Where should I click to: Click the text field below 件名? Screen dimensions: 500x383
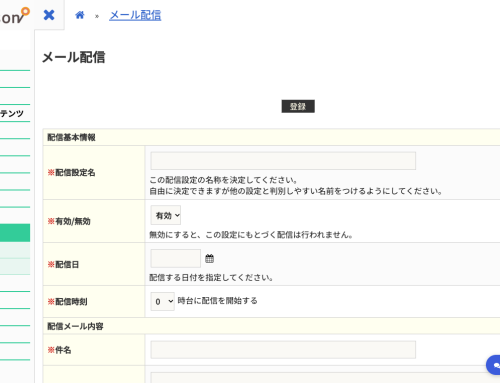click(x=325, y=377)
